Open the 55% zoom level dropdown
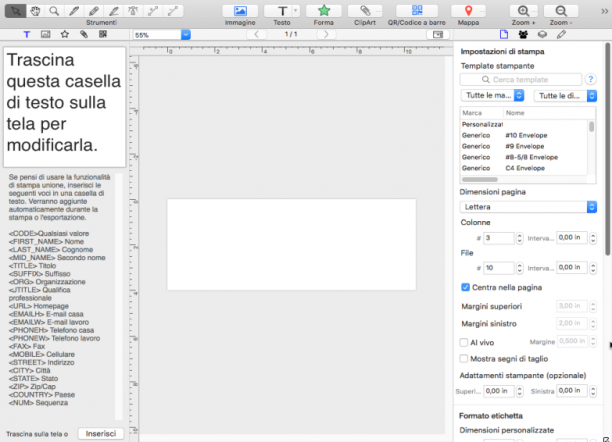Image resolution: width=612 pixels, height=442 pixels. click(186, 35)
